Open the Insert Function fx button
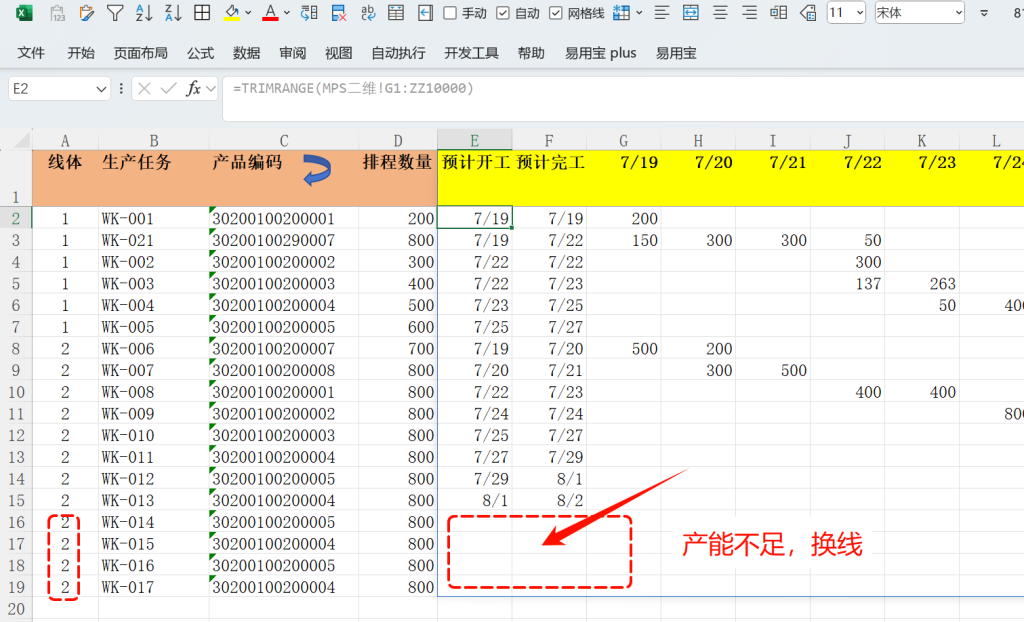This screenshot has height=622, width=1024. tap(193, 88)
